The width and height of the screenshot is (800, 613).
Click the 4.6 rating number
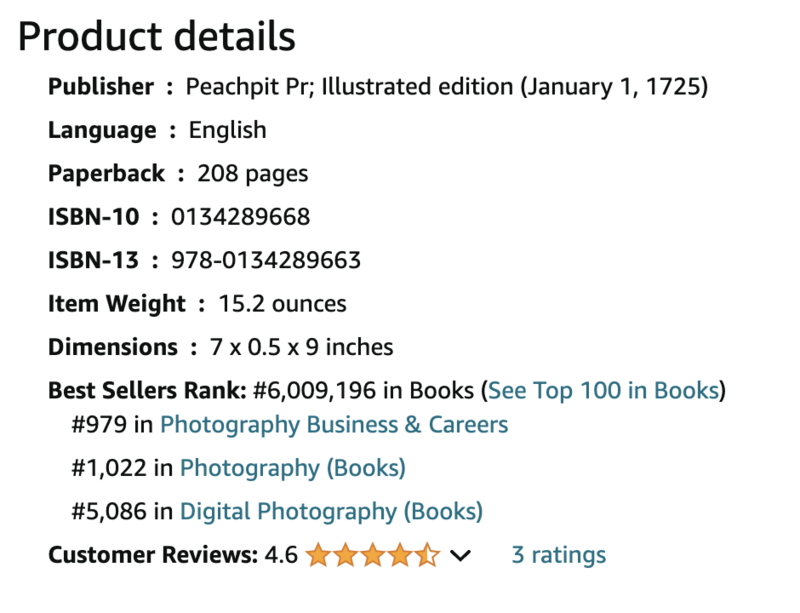coord(281,555)
